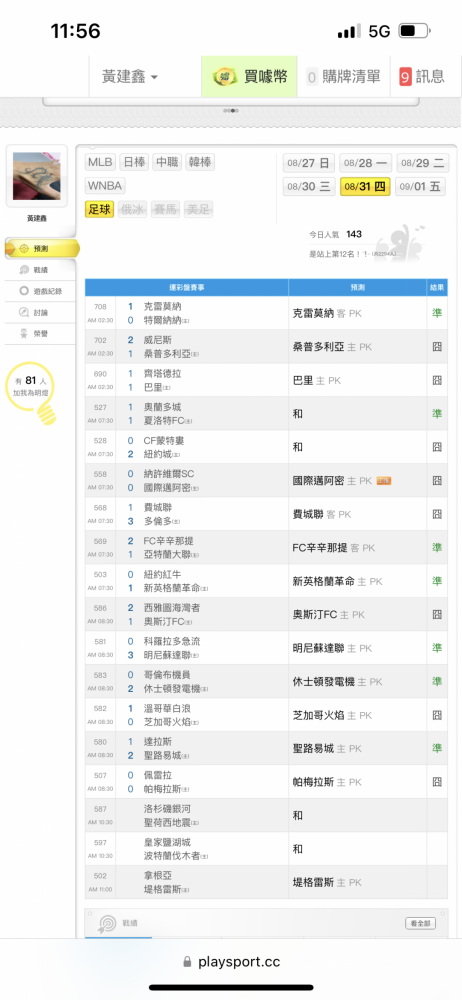Click the 桑普多利亞 主 PK prediction
The width and height of the screenshot is (462, 1000).
(332, 347)
